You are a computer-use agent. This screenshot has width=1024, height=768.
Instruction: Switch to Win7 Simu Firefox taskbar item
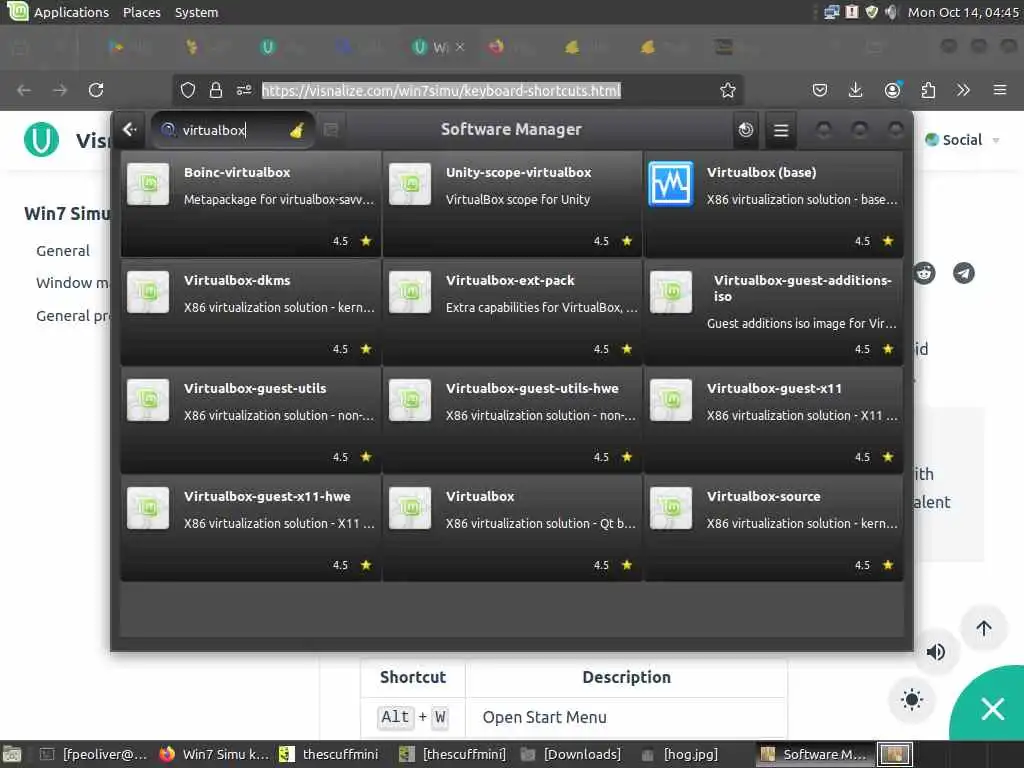point(215,754)
